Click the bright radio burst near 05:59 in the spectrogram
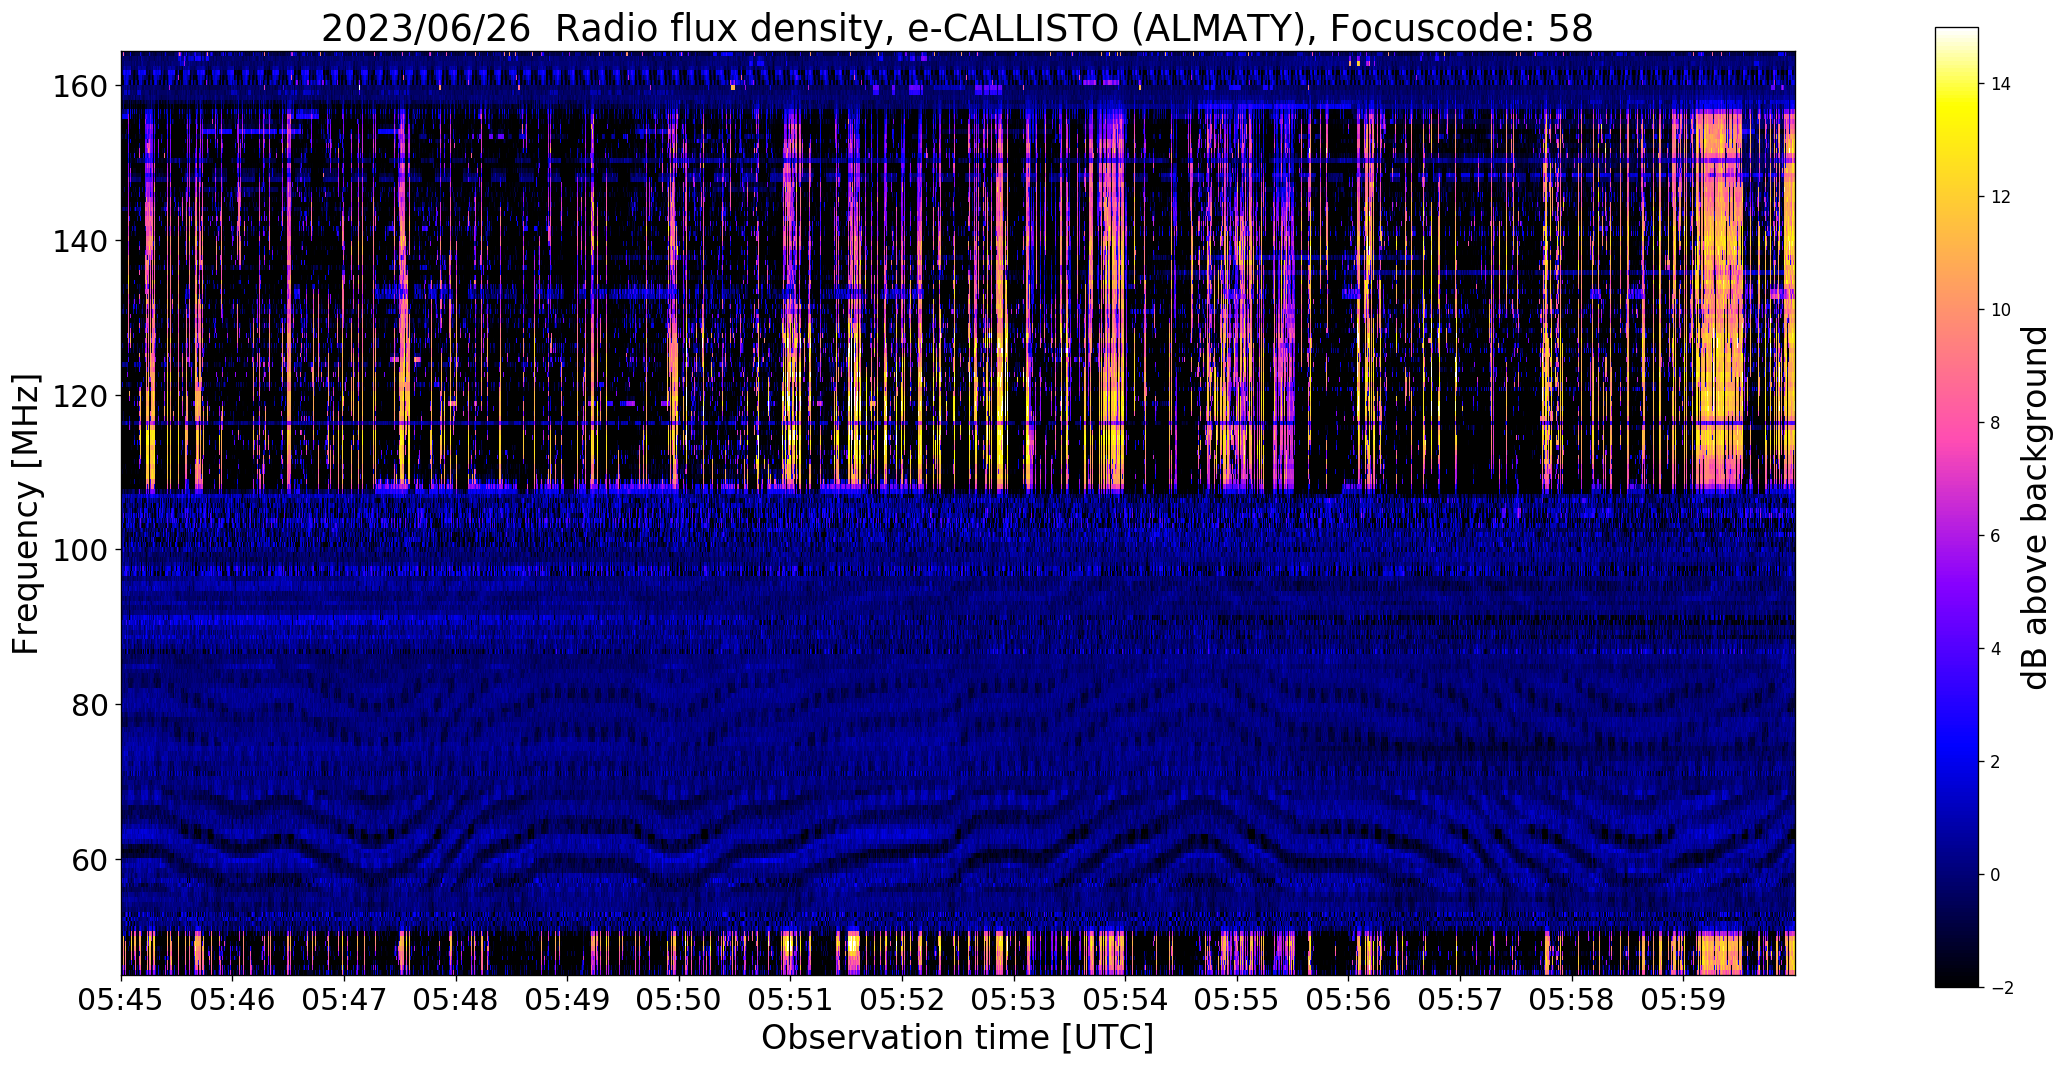Screen dimensions: 2066x1067 [1720, 300]
